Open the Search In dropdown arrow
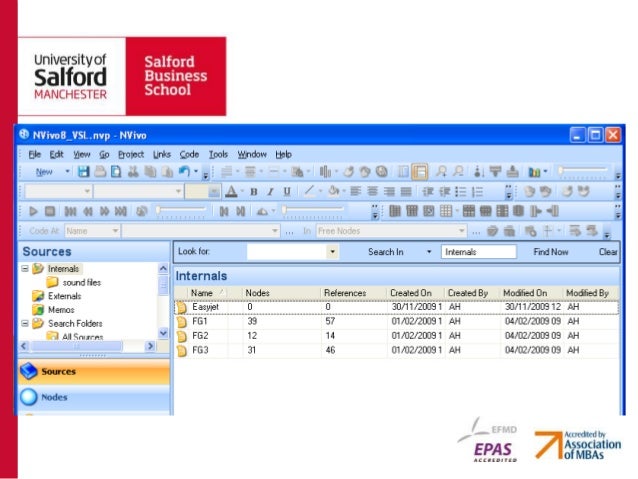 pyautogui.click(x=429, y=252)
